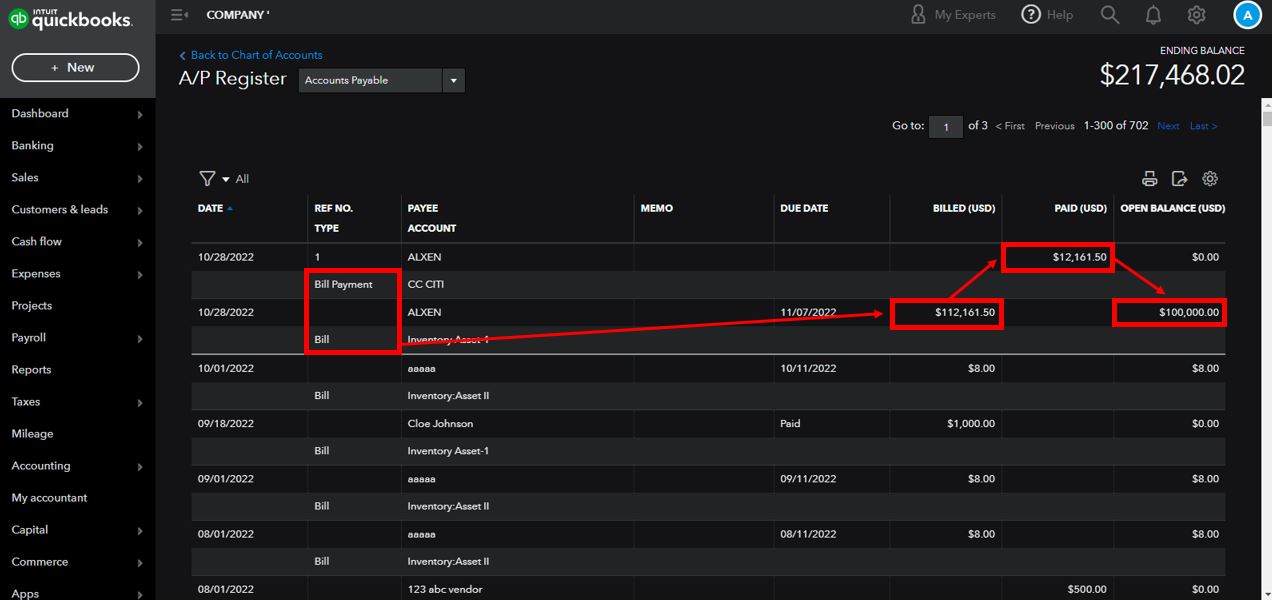Follow Back to Chart of Accounts link
The image size is (1272, 600).
point(256,55)
